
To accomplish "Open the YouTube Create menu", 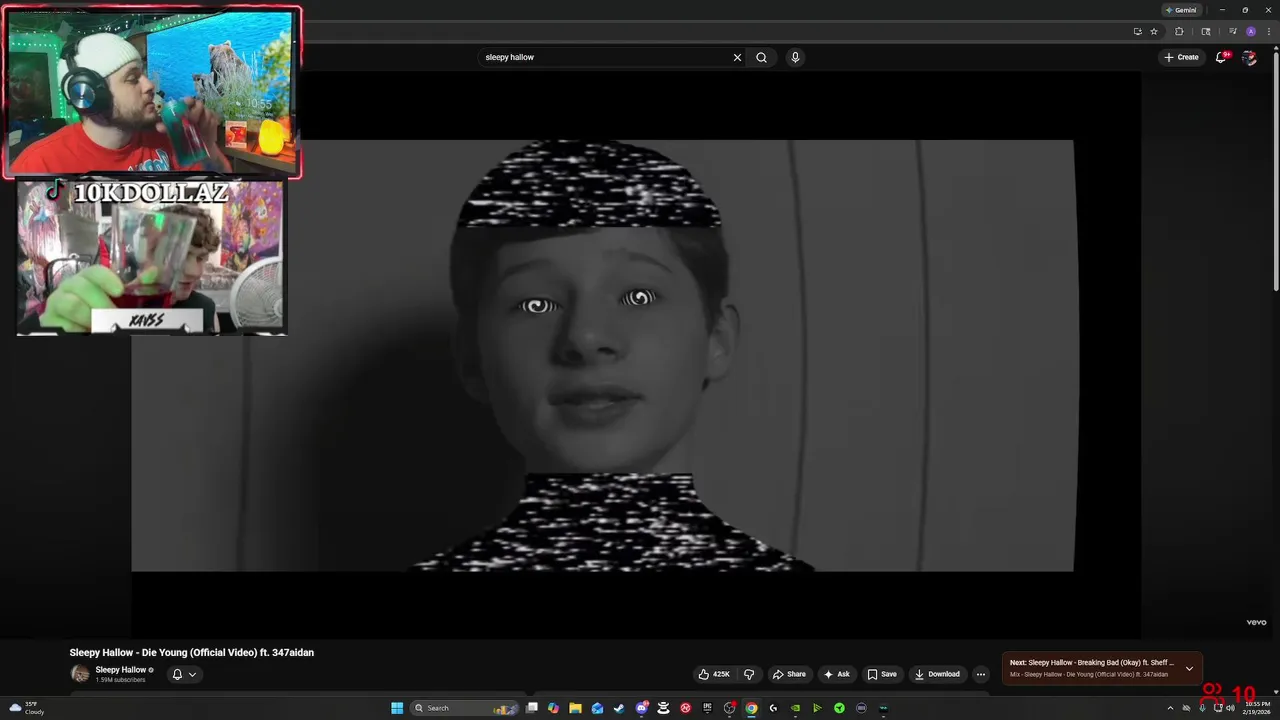I will pos(1181,57).
